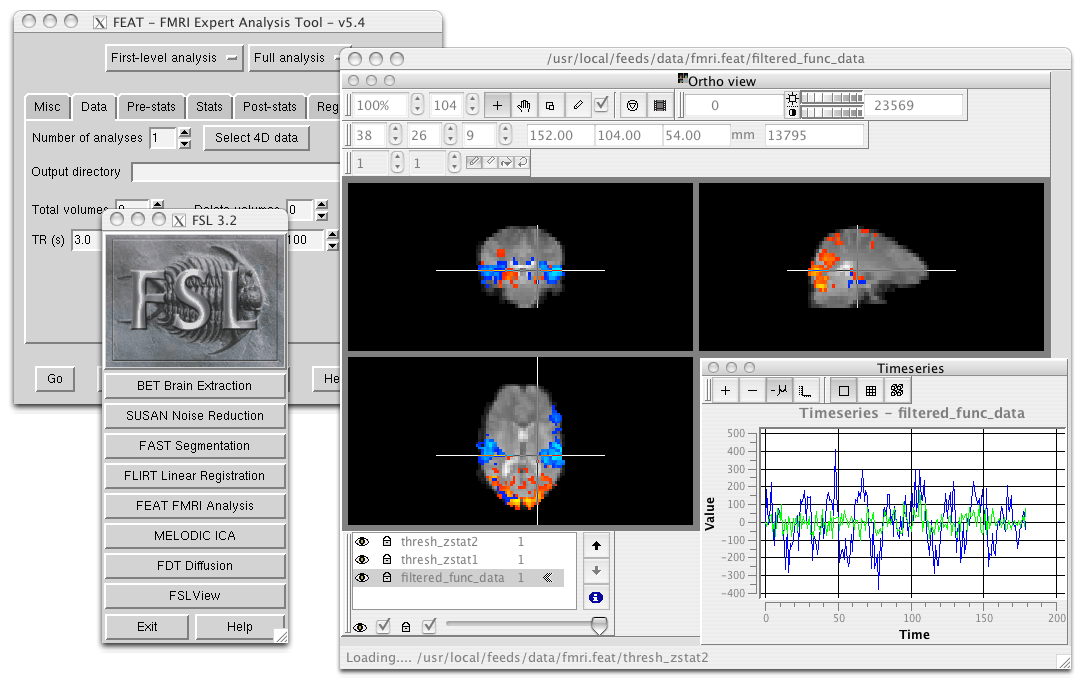Move the selected layer down with the arrow
This screenshot has width=1088, height=682.
596,571
